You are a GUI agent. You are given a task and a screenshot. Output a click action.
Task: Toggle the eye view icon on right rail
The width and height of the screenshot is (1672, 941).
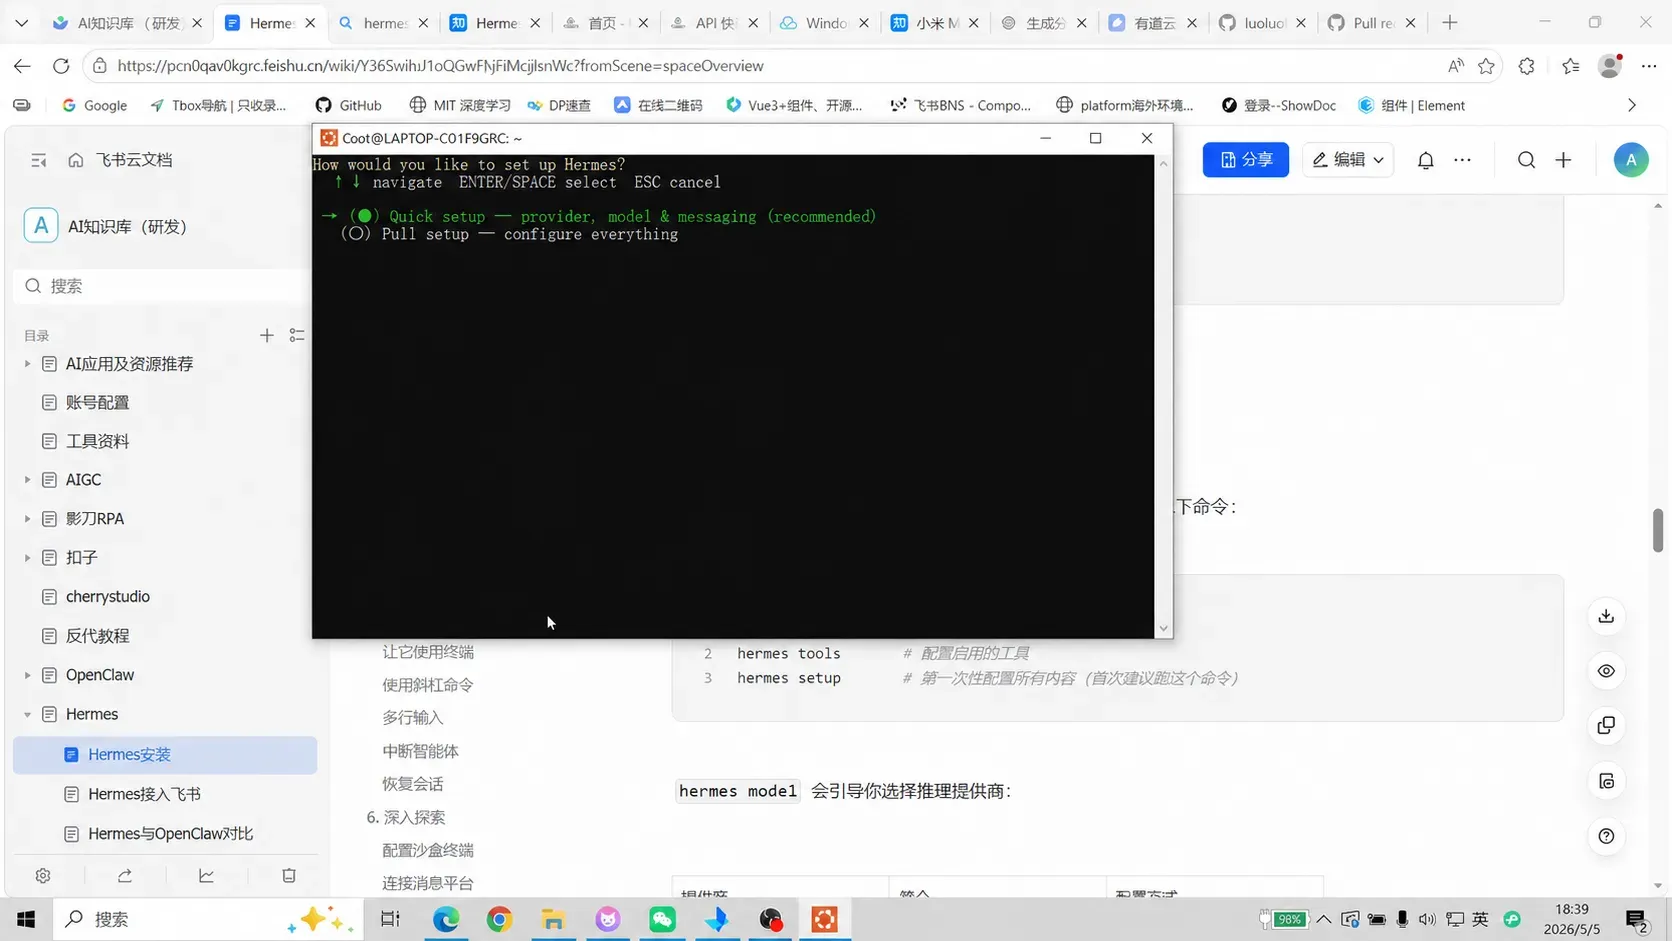click(1606, 671)
